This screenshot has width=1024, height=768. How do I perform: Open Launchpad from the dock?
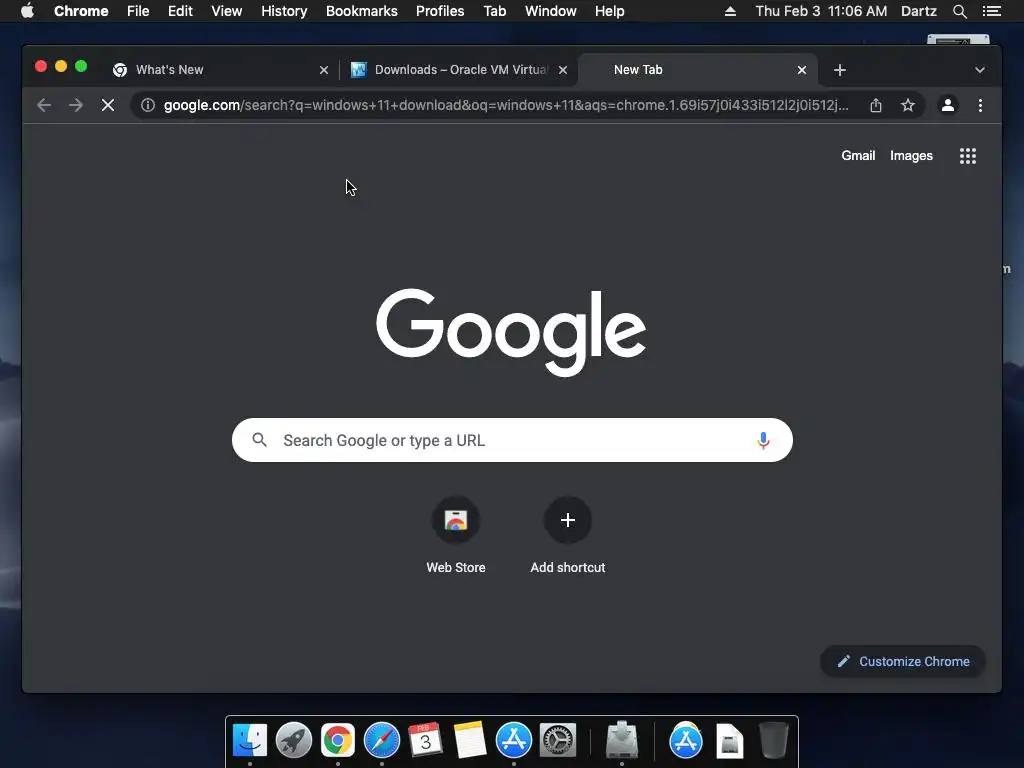294,741
